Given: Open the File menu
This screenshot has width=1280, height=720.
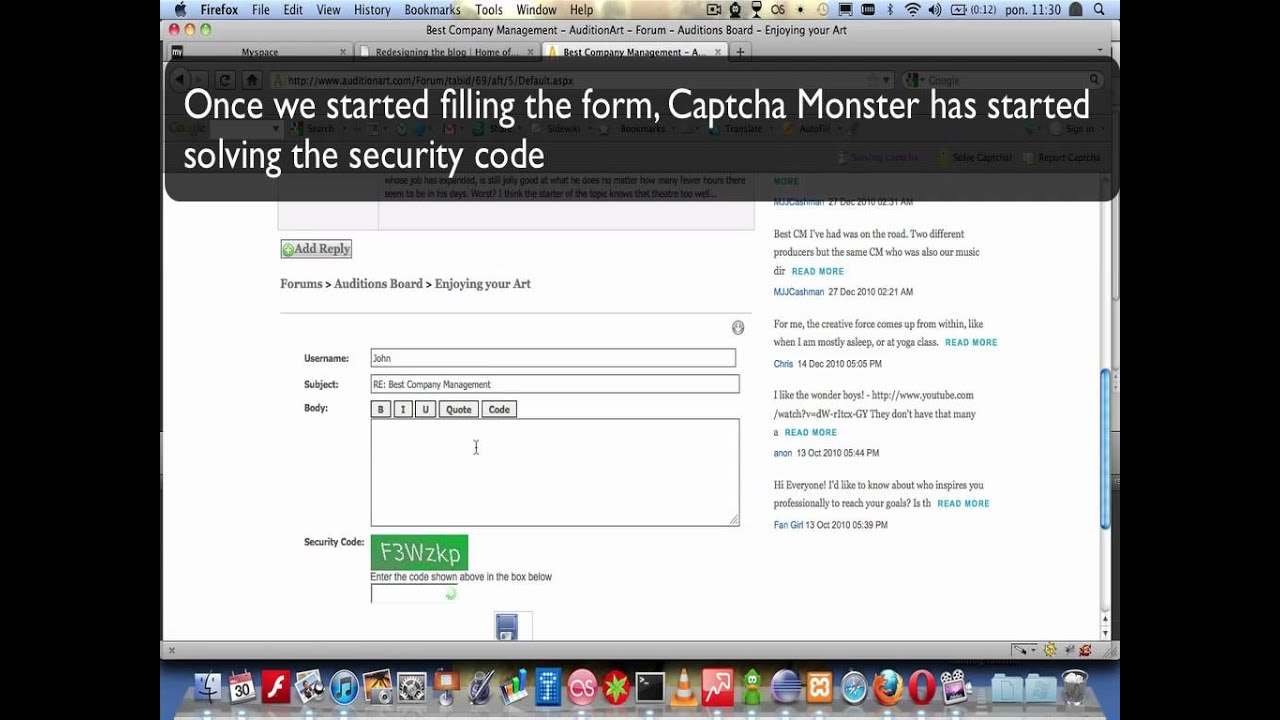Looking at the screenshot, I should (x=261, y=10).
